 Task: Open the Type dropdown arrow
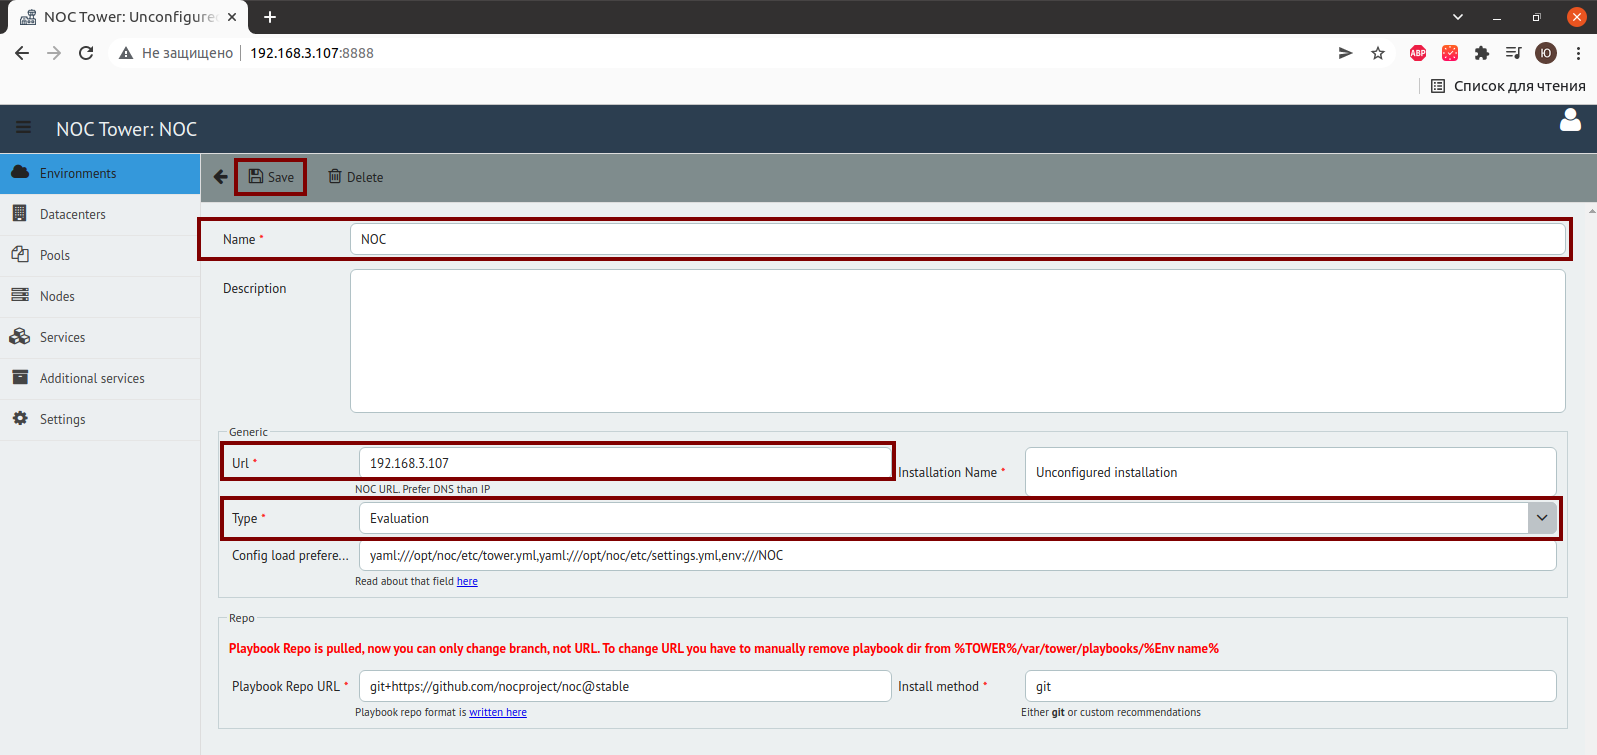pyautogui.click(x=1542, y=518)
